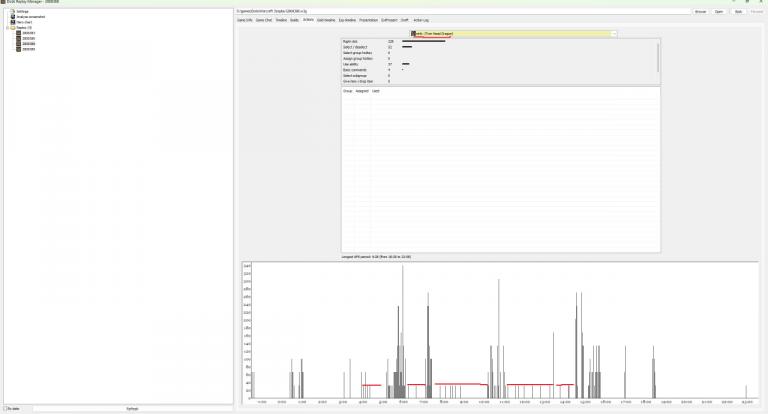Open the Draft tab

[405, 20]
